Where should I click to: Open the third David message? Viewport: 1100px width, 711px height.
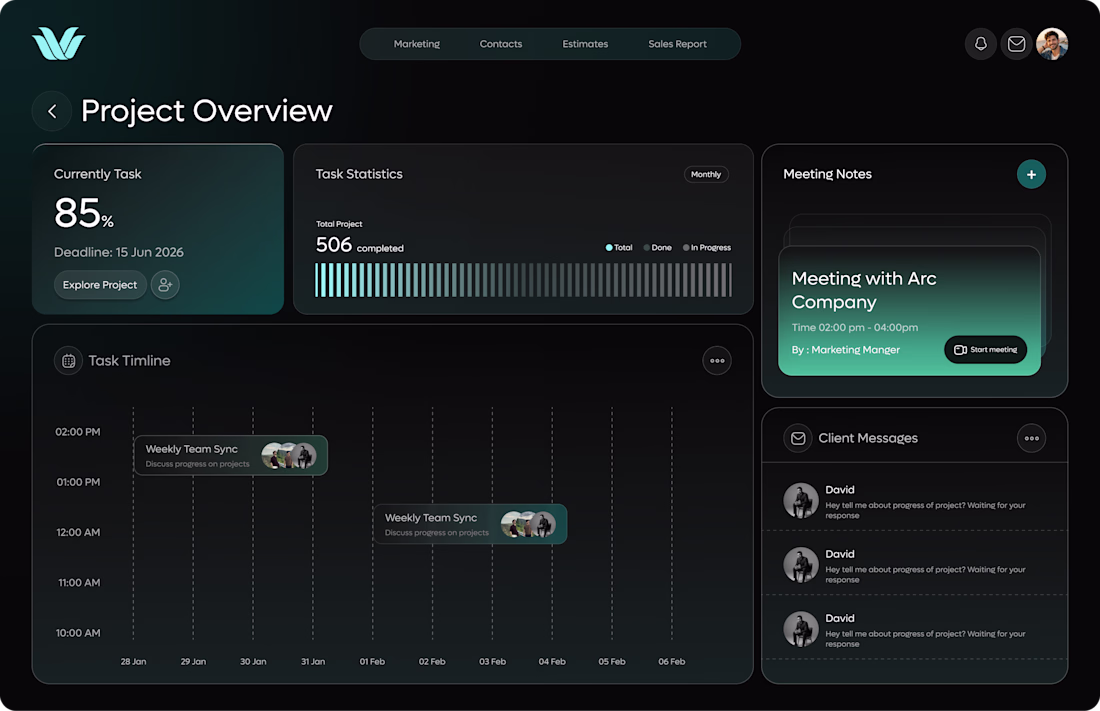915,629
